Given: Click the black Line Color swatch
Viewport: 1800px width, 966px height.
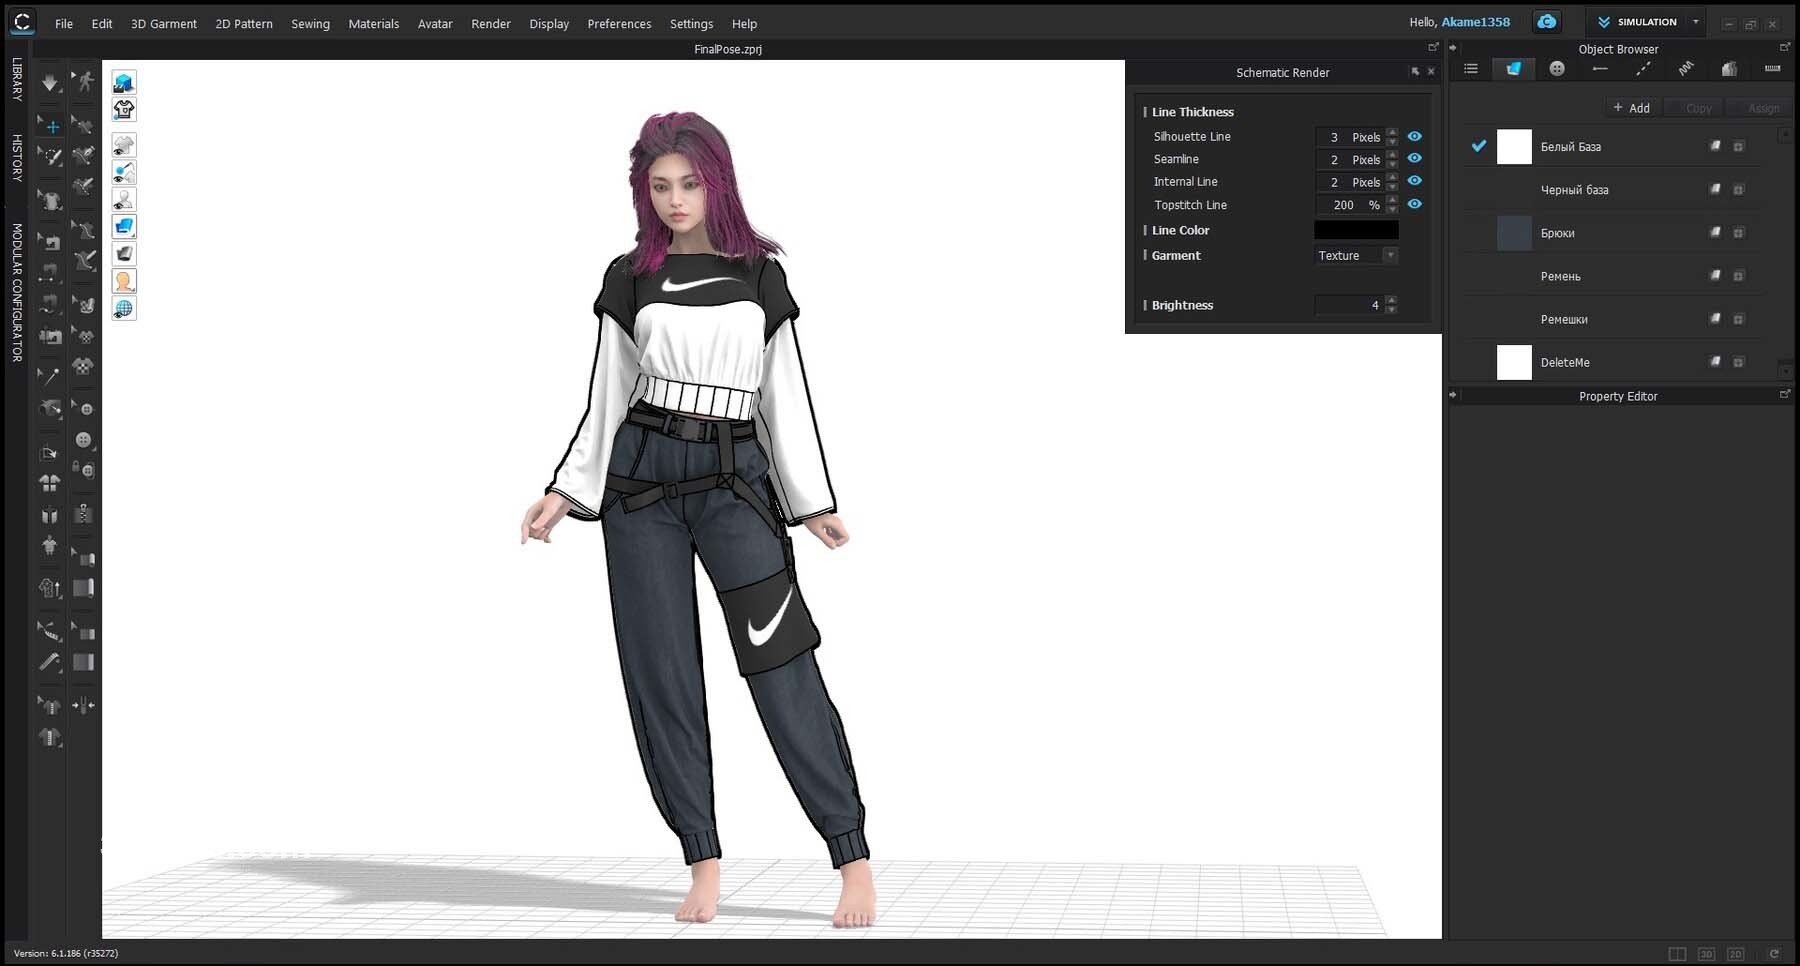Looking at the screenshot, I should [1355, 230].
